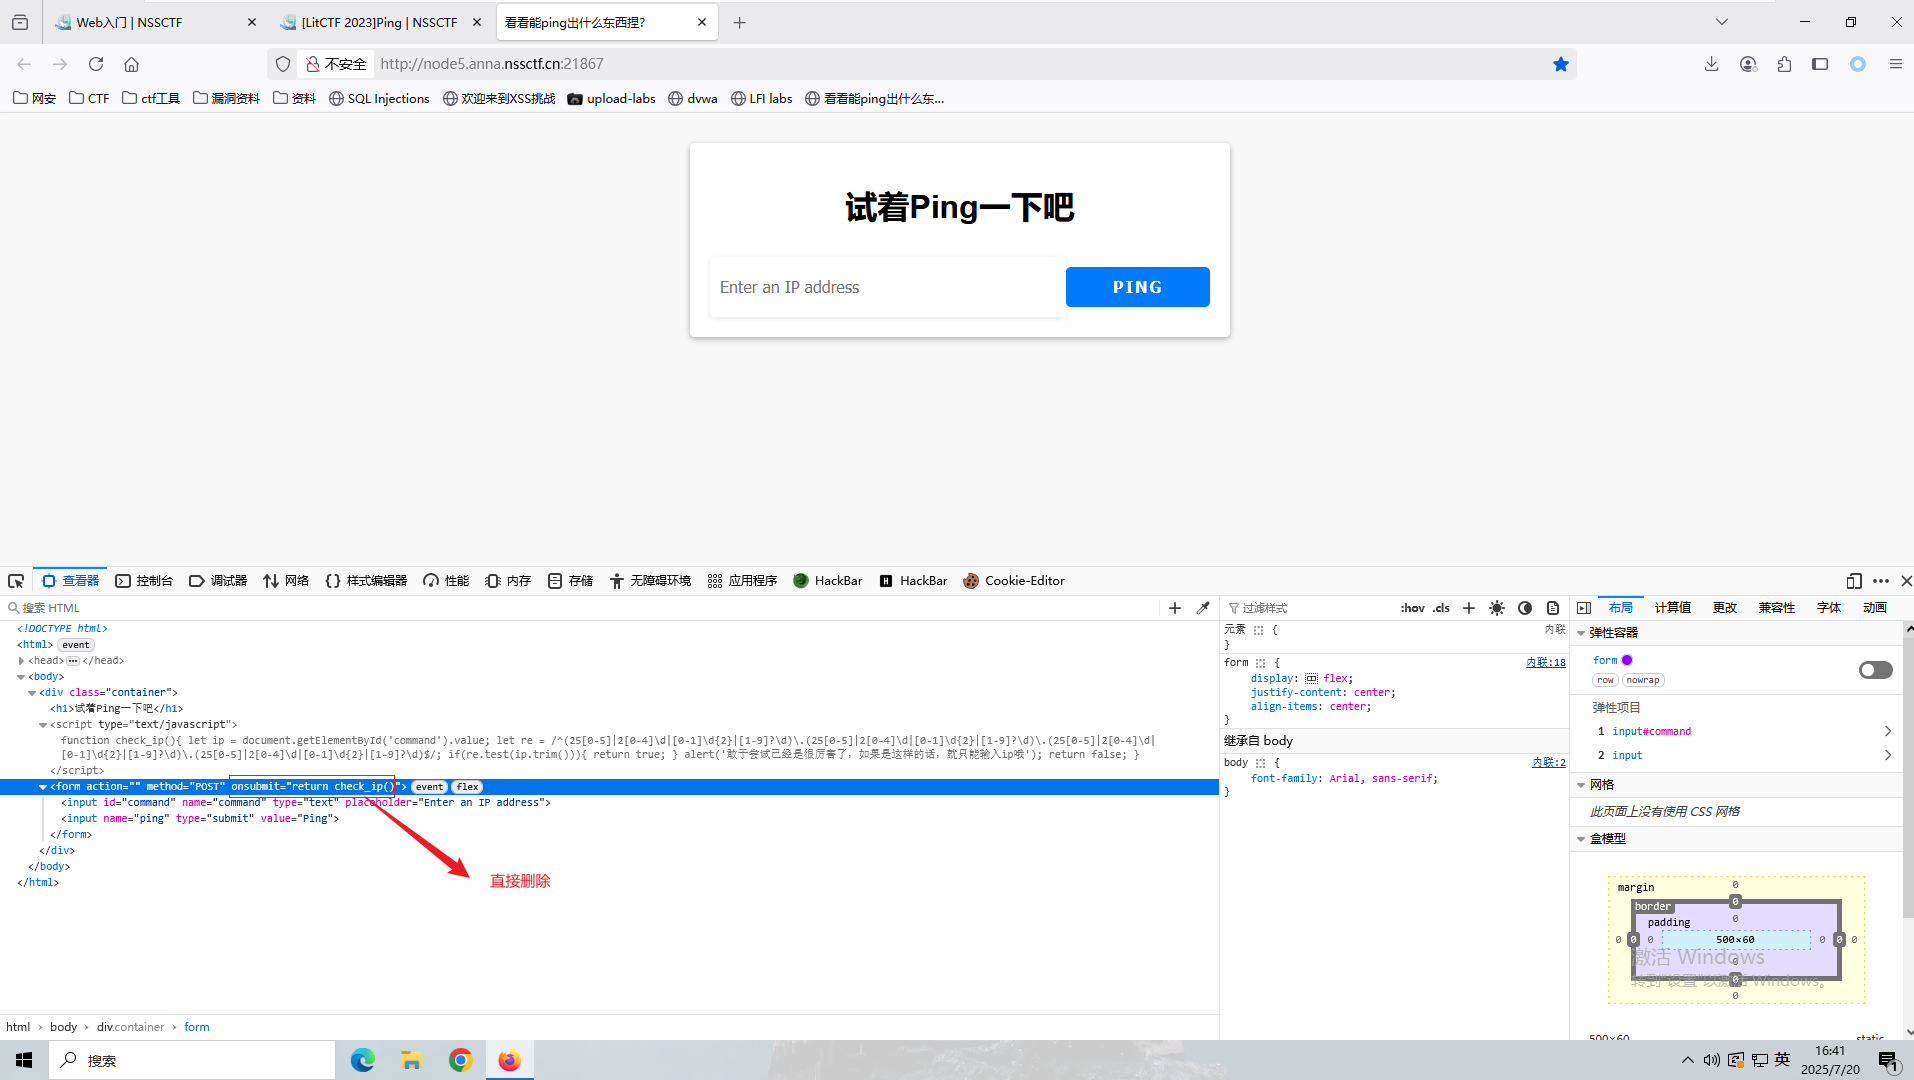Expand the head element in the HTML tree
The width and height of the screenshot is (1914, 1080).
(x=21, y=660)
